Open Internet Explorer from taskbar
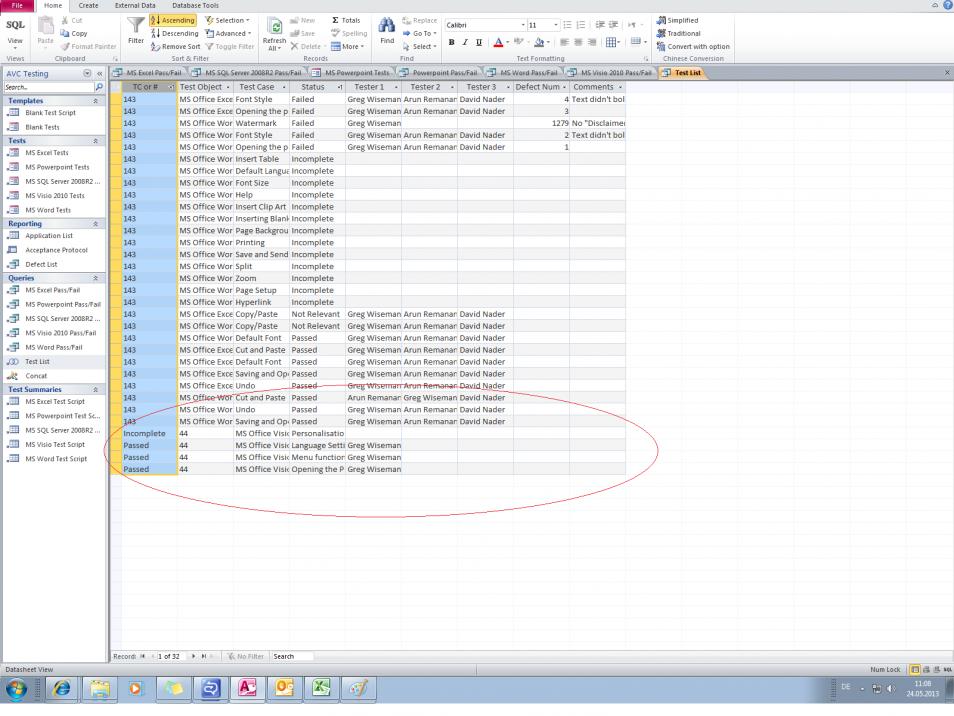 (x=61, y=689)
